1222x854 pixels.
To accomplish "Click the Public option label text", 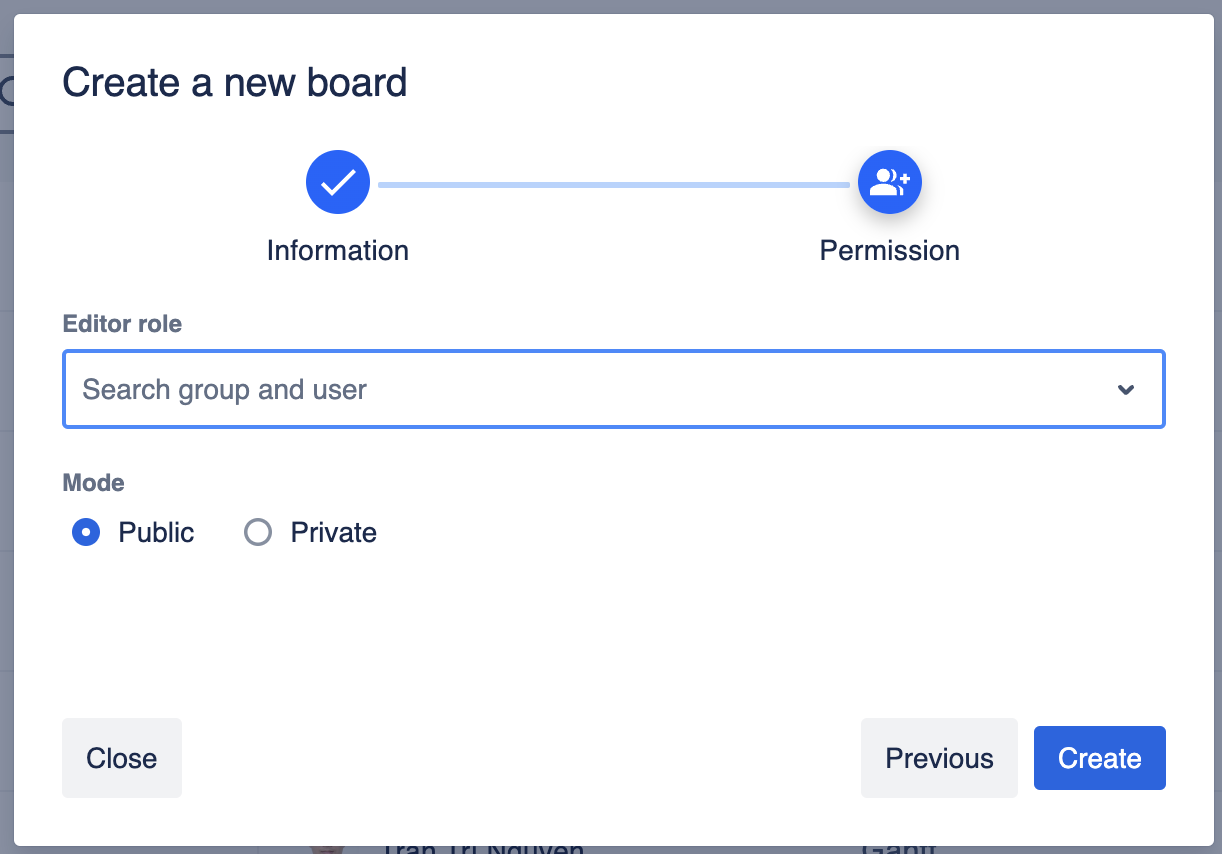I will (x=156, y=533).
